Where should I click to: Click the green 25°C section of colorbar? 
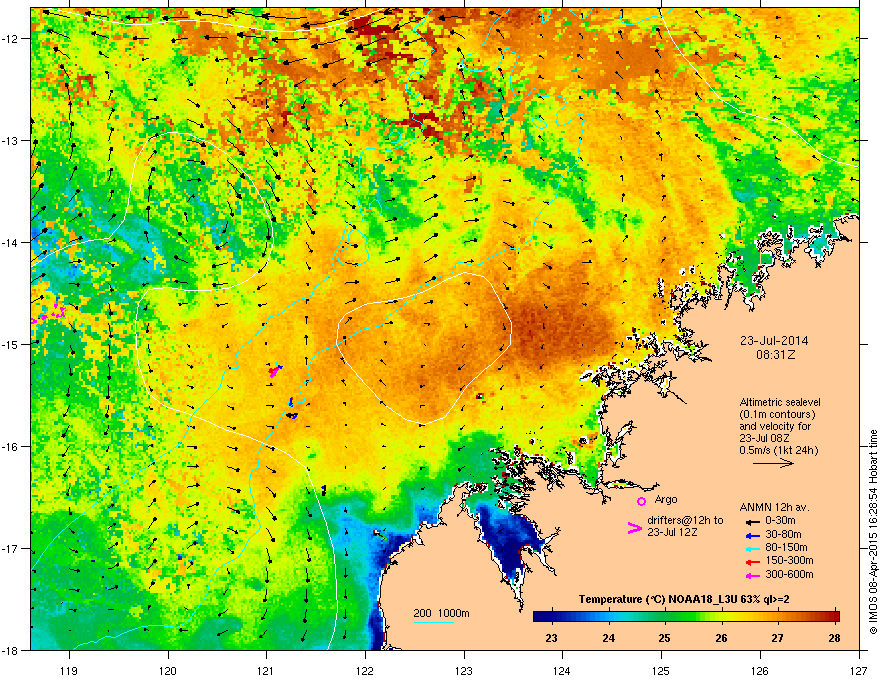[665, 616]
